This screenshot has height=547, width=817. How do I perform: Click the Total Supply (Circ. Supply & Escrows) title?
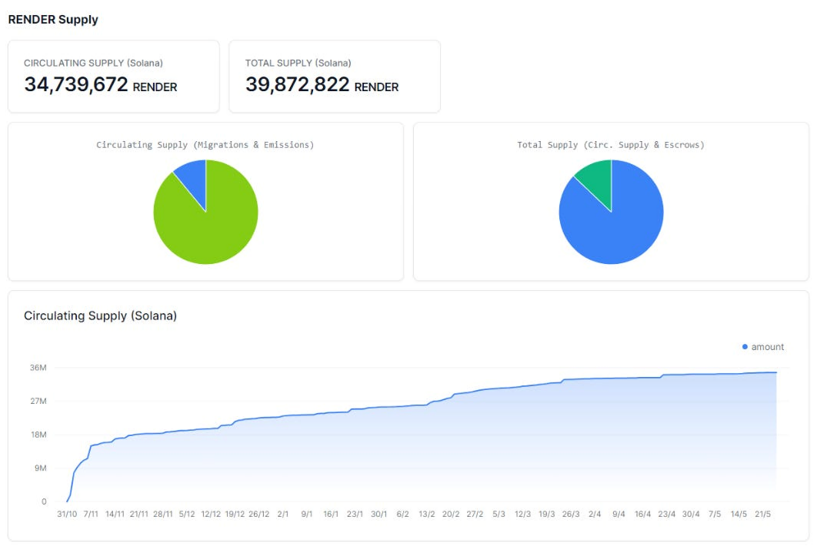coord(611,145)
